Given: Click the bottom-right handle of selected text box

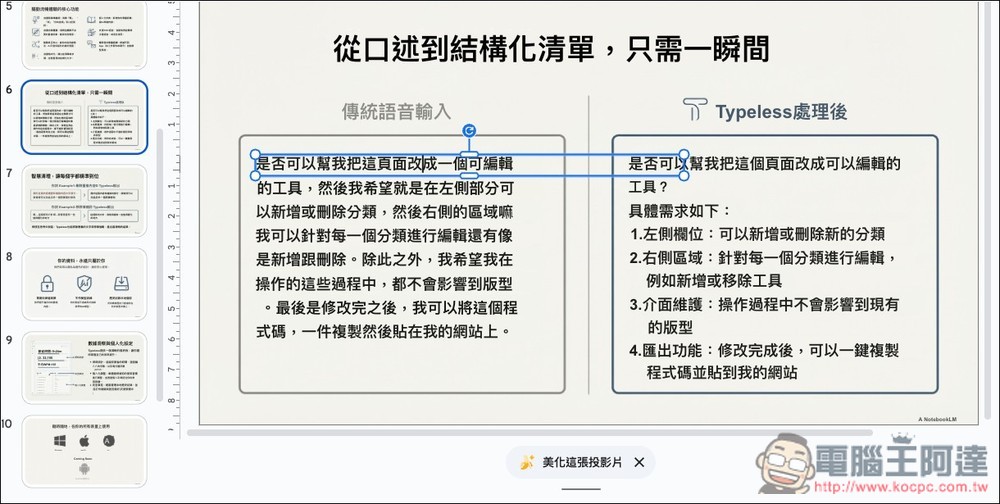Looking at the screenshot, I should coord(684,175).
